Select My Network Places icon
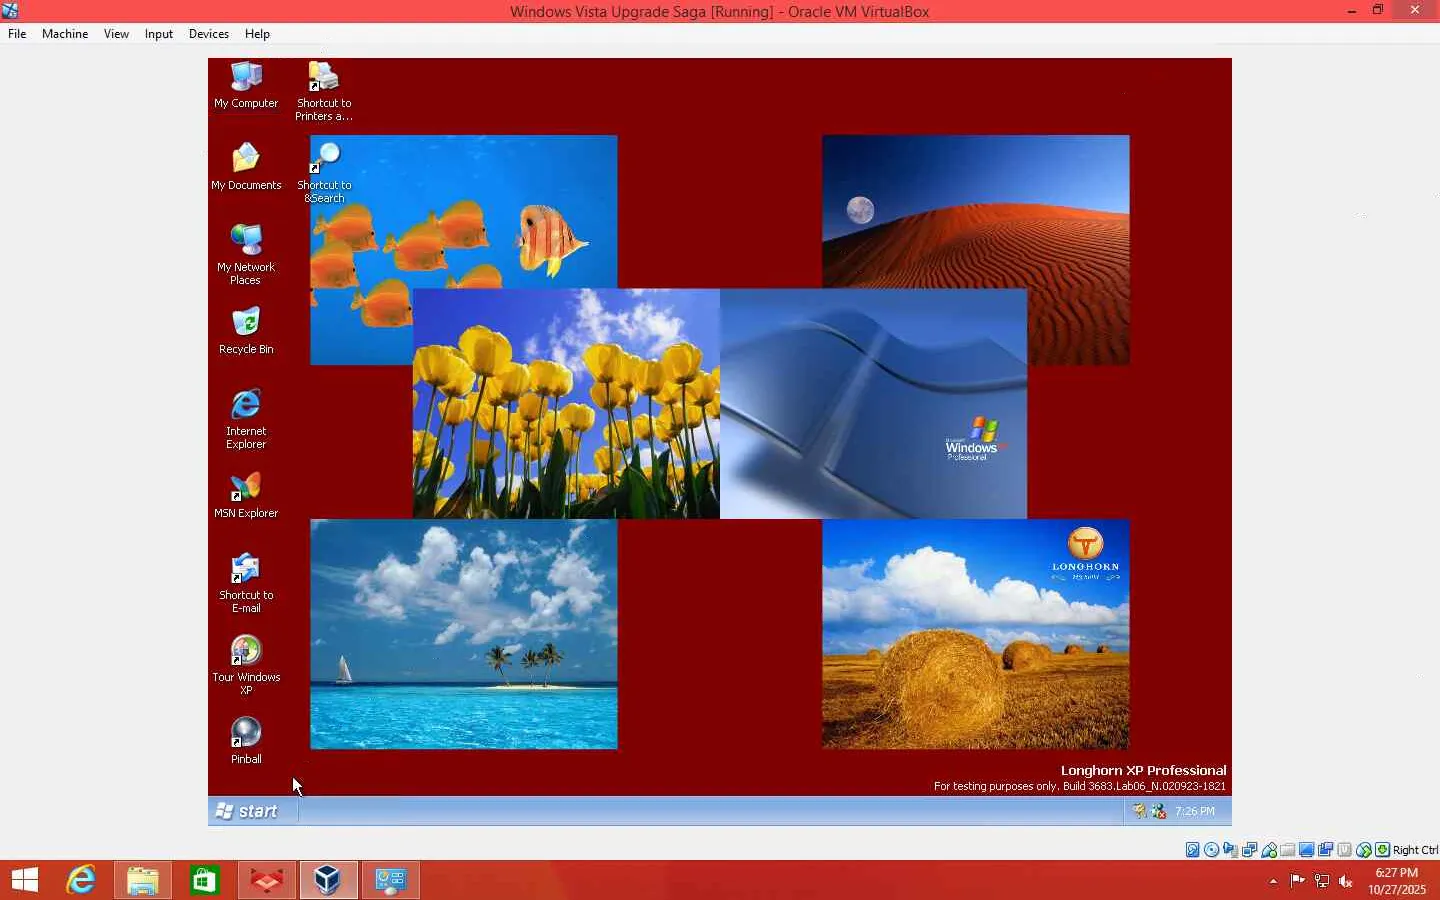This screenshot has width=1440, height=900. 246,255
